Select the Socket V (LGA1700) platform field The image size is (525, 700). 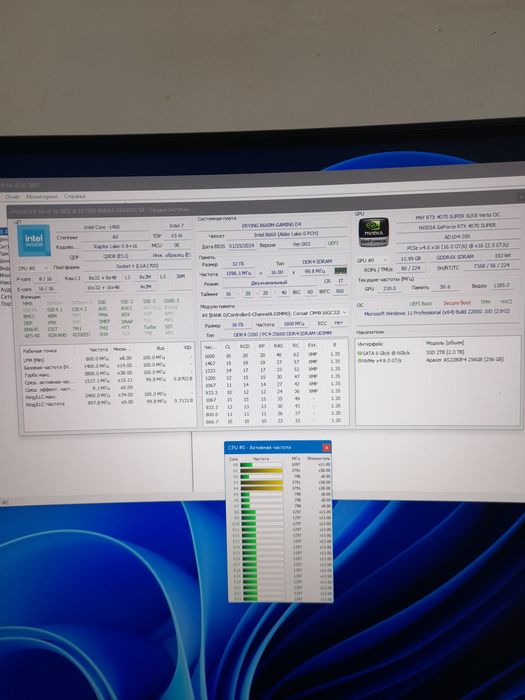pos(137,266)
